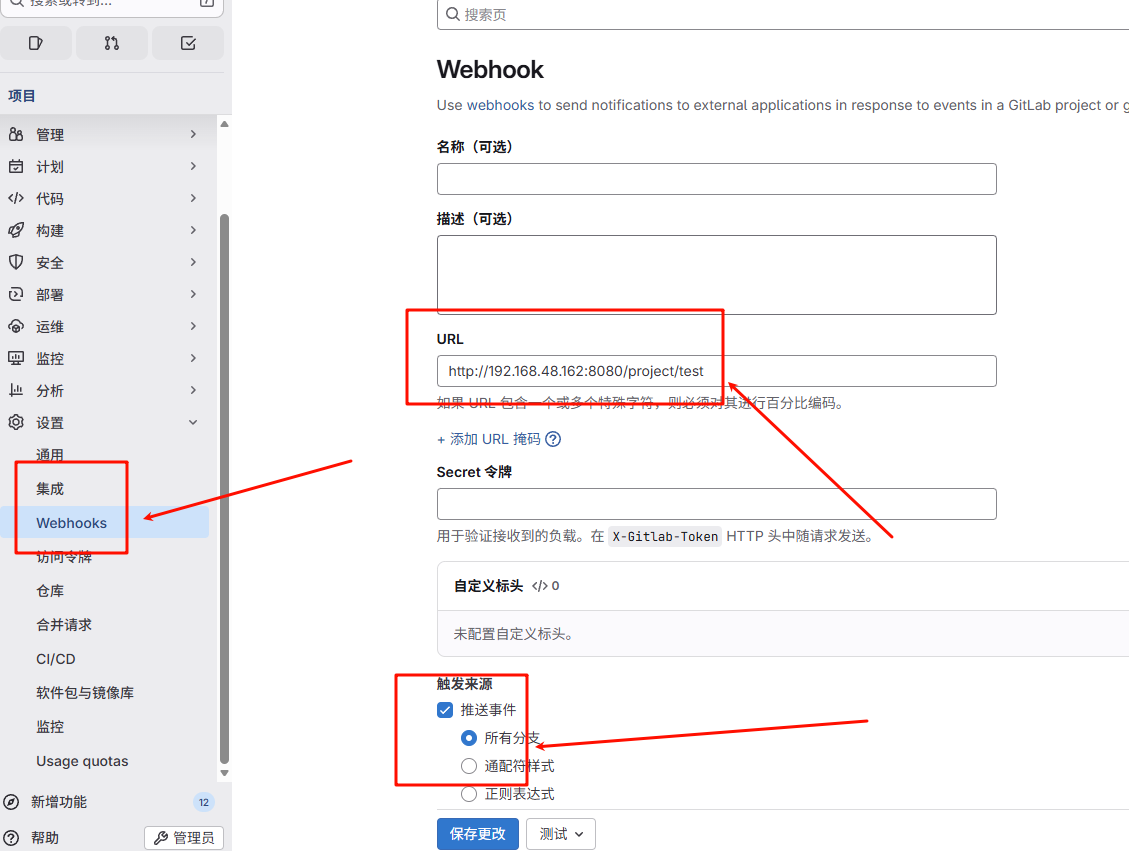
Task: Click the 帮助 question mark icon
Action: click(11, 837)
